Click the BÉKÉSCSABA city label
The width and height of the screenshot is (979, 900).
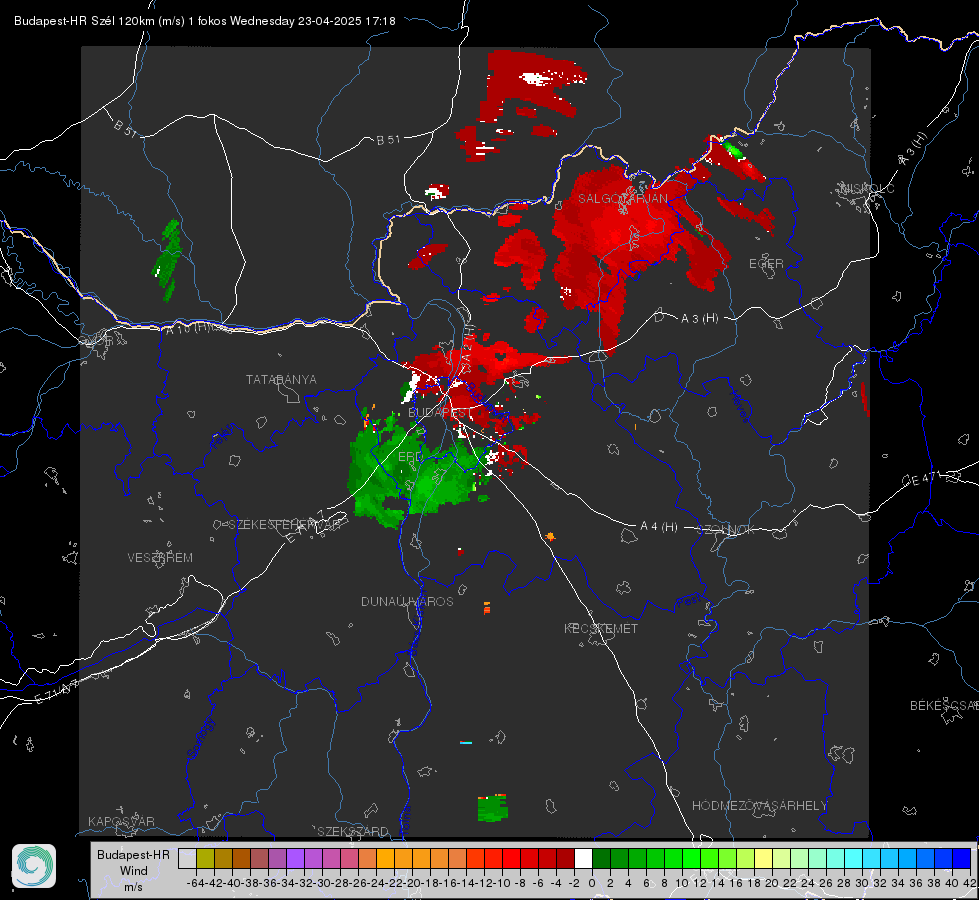point(944,706)
